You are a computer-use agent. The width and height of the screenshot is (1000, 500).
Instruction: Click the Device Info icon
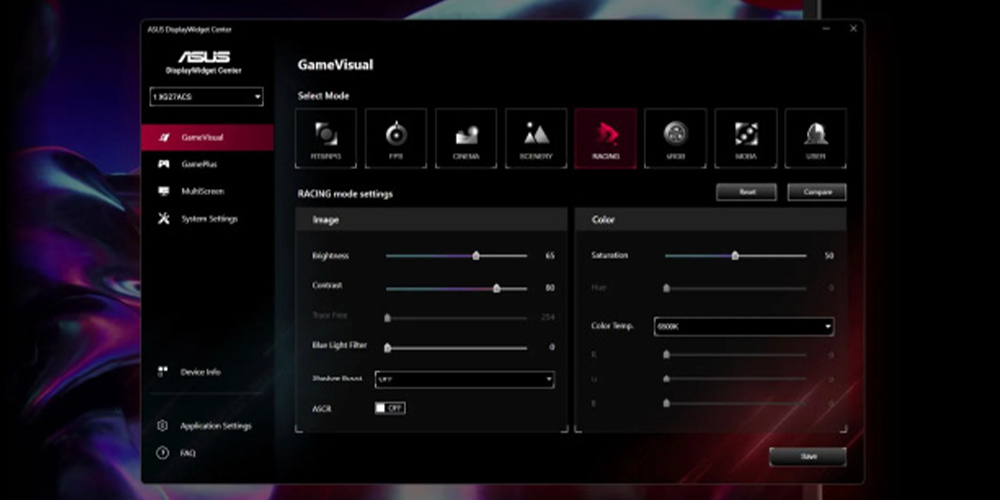pyautogui.click(x=163, y=371)
